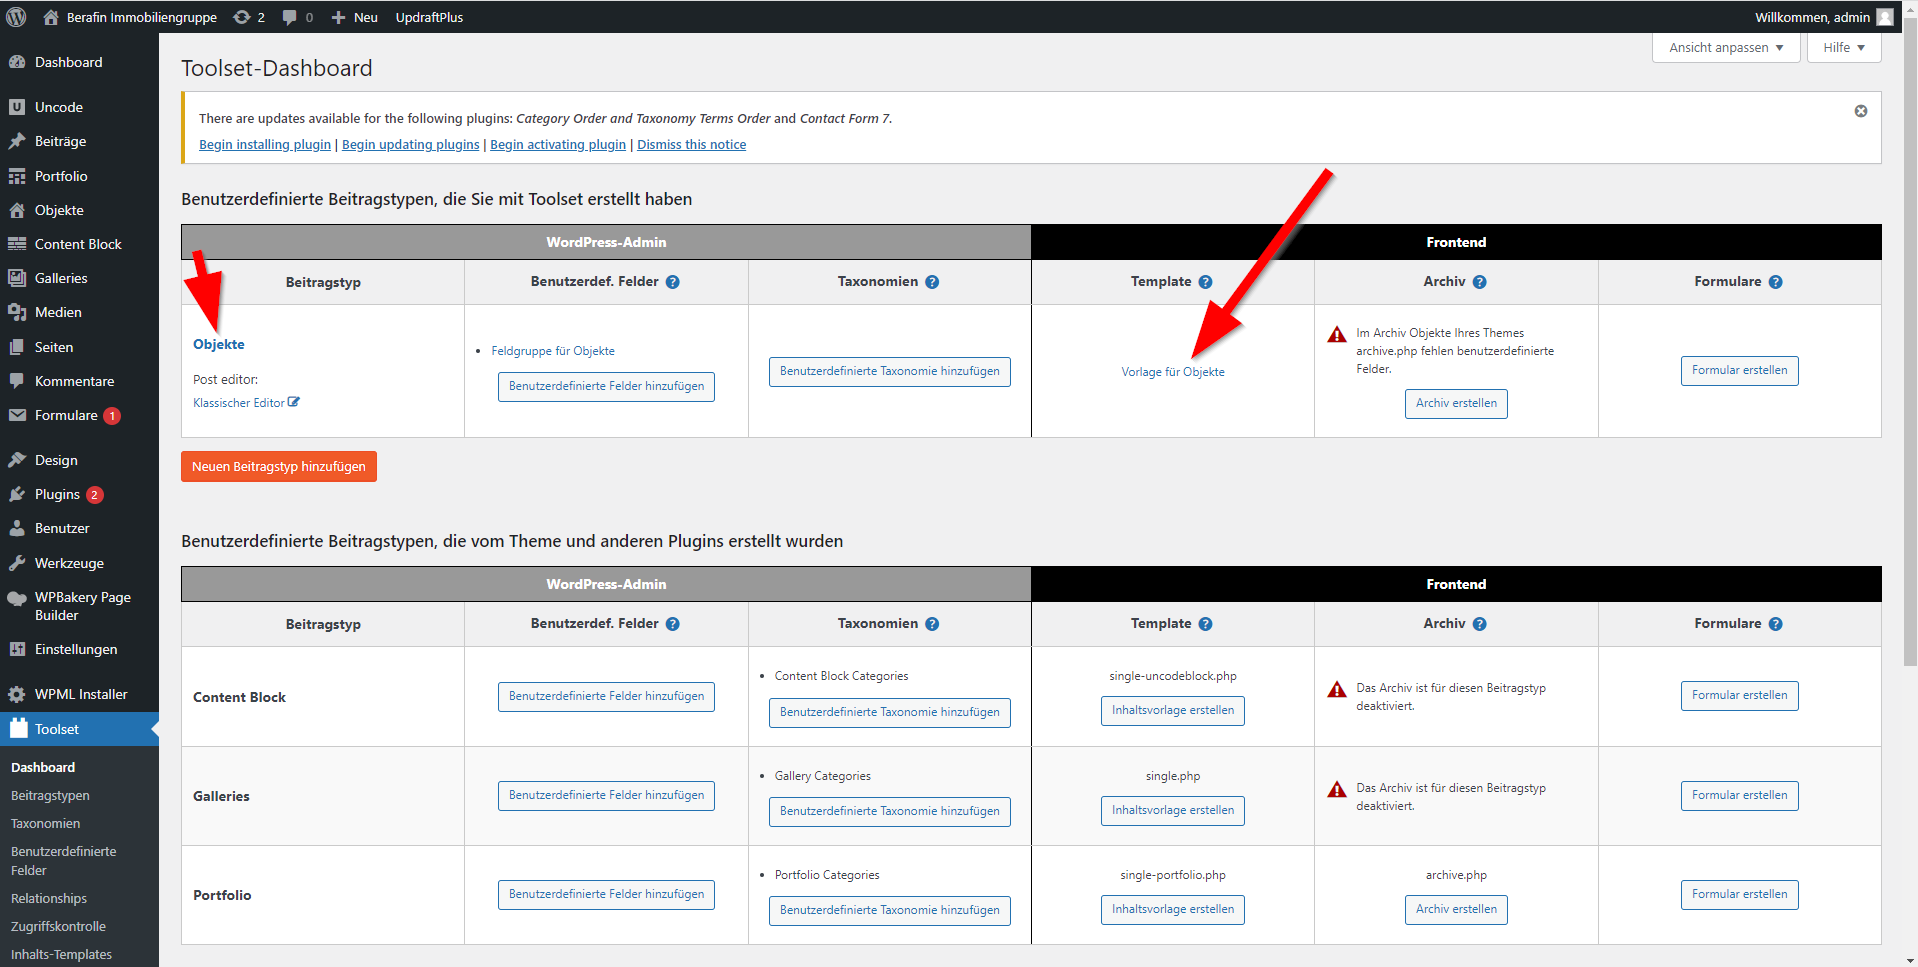
Task: Click the WordPress logo icon
Action: 16,17
